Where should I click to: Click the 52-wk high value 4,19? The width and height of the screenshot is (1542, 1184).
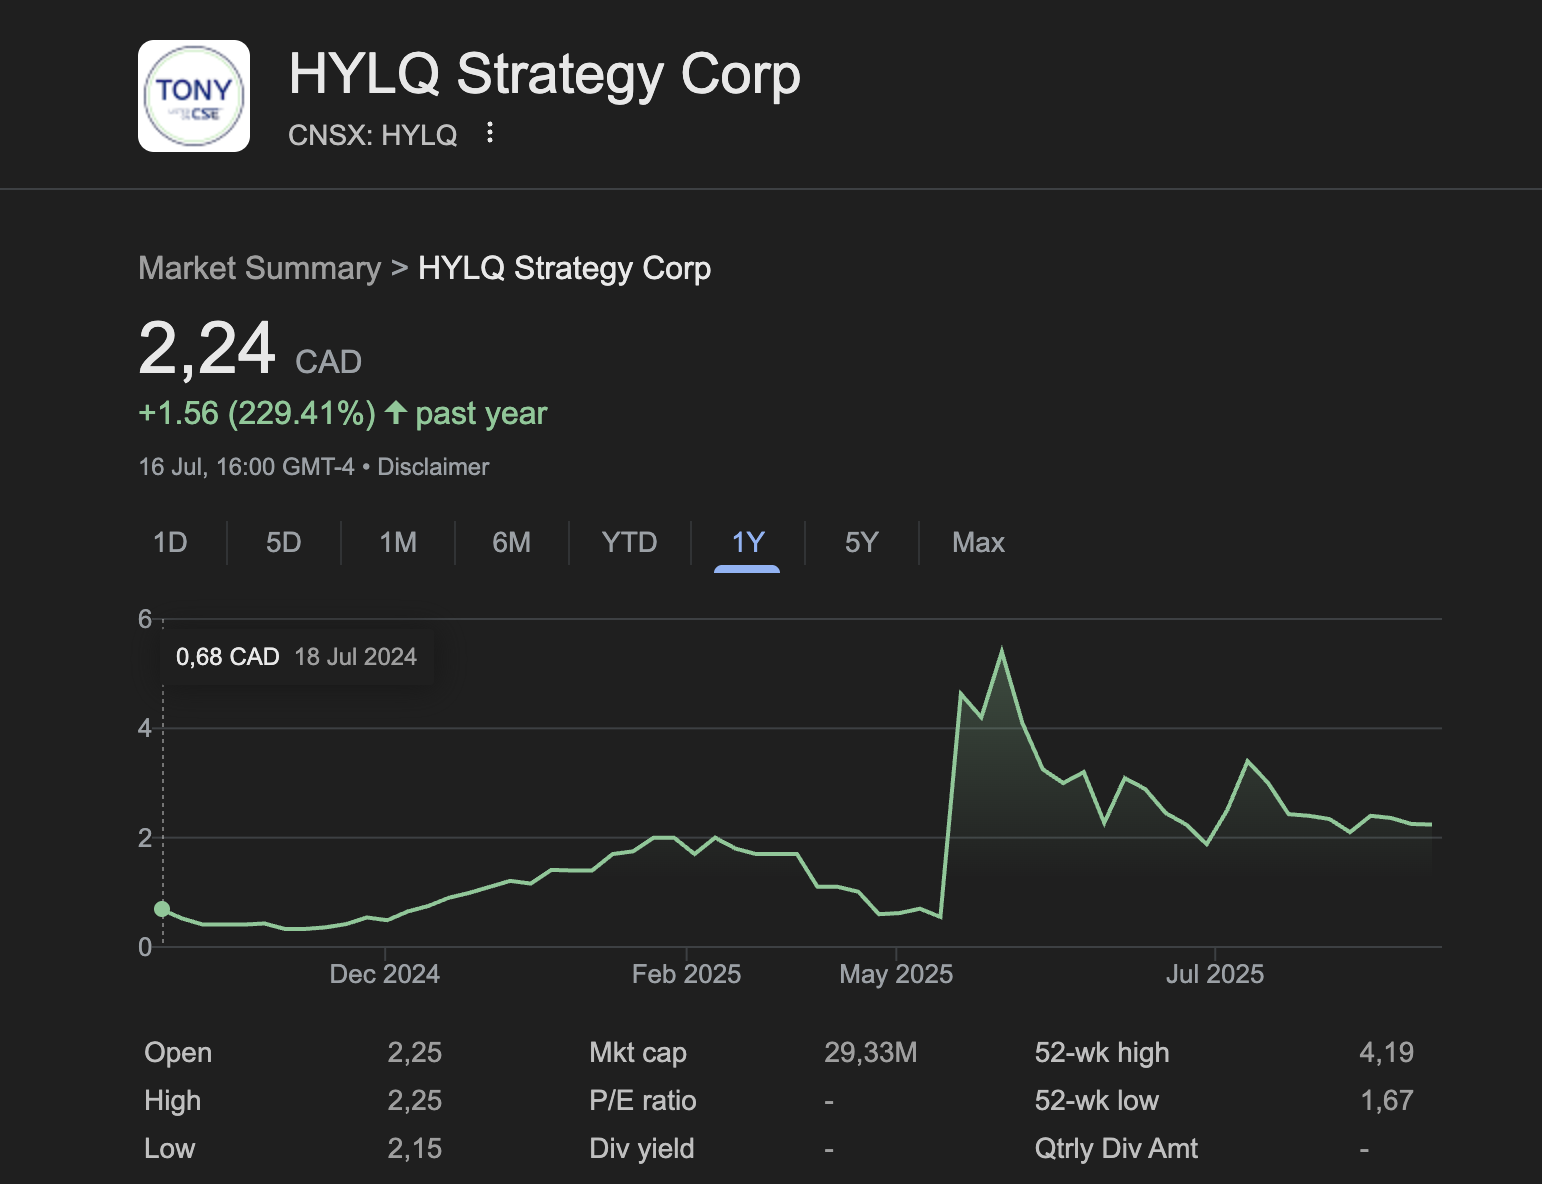(1387, 1052)
